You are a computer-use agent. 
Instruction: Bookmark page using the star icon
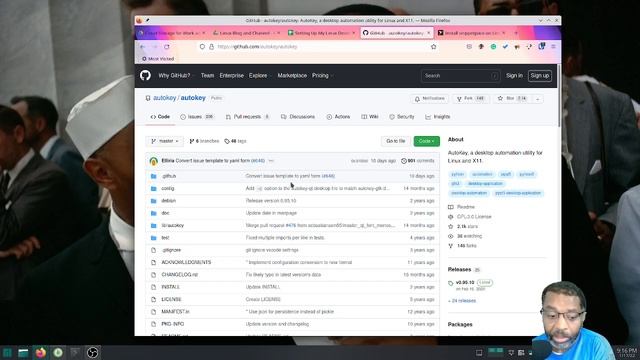[x=433, y=47]
